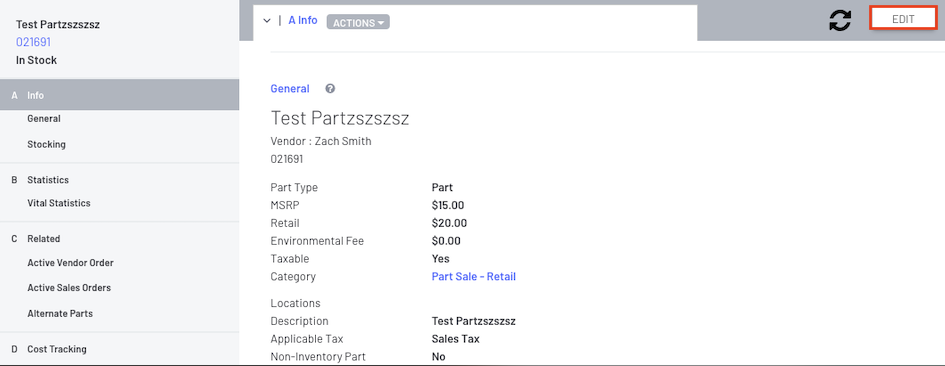This screenshot has width=945, height=366.
Task: Select B Statistics section
Action: [119, 180]
